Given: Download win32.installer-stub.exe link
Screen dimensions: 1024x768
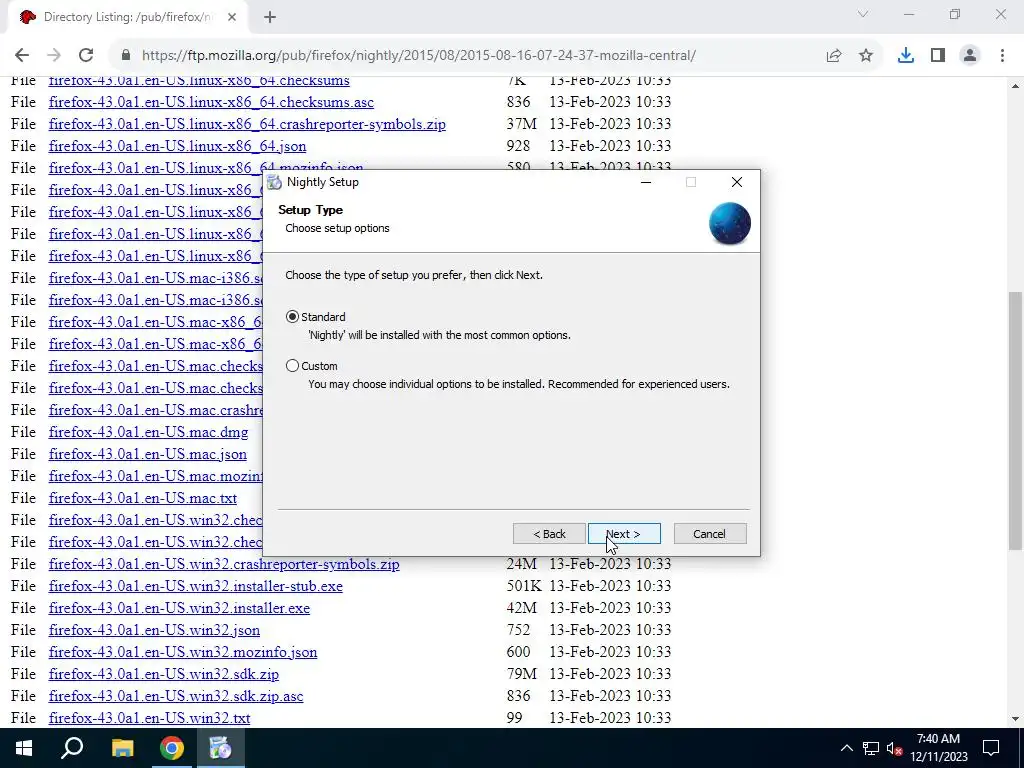Looking at the screenshot, I should click(195, 586).
